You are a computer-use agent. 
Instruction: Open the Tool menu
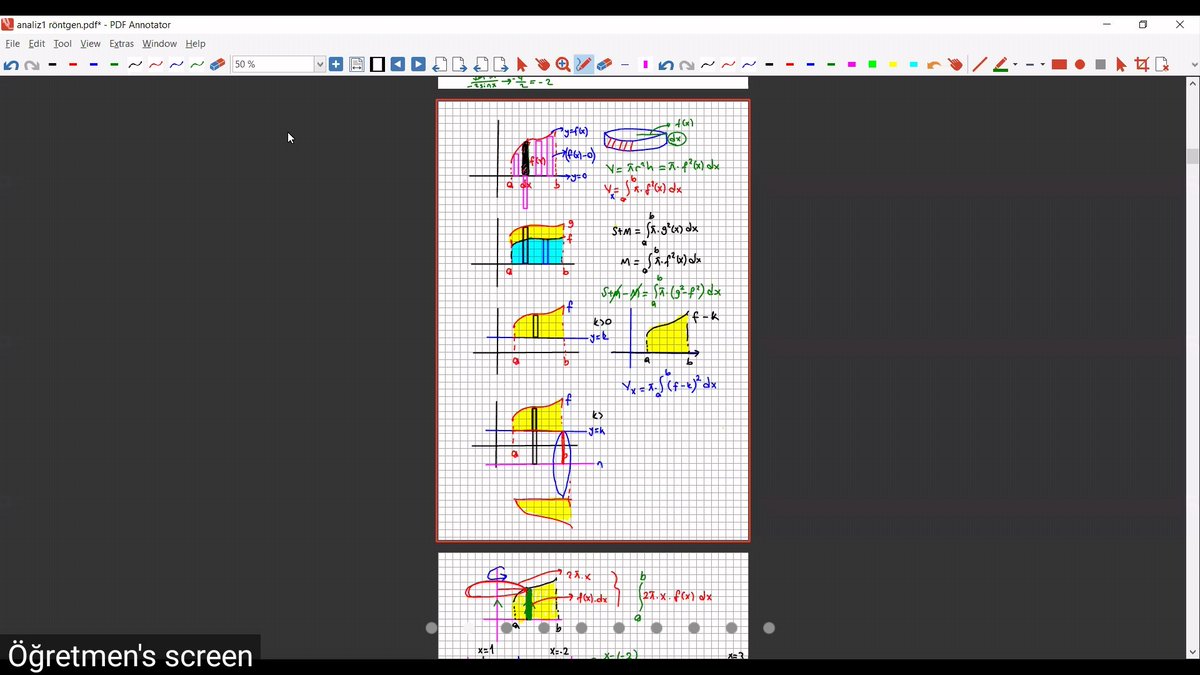(x=63, y=44)
